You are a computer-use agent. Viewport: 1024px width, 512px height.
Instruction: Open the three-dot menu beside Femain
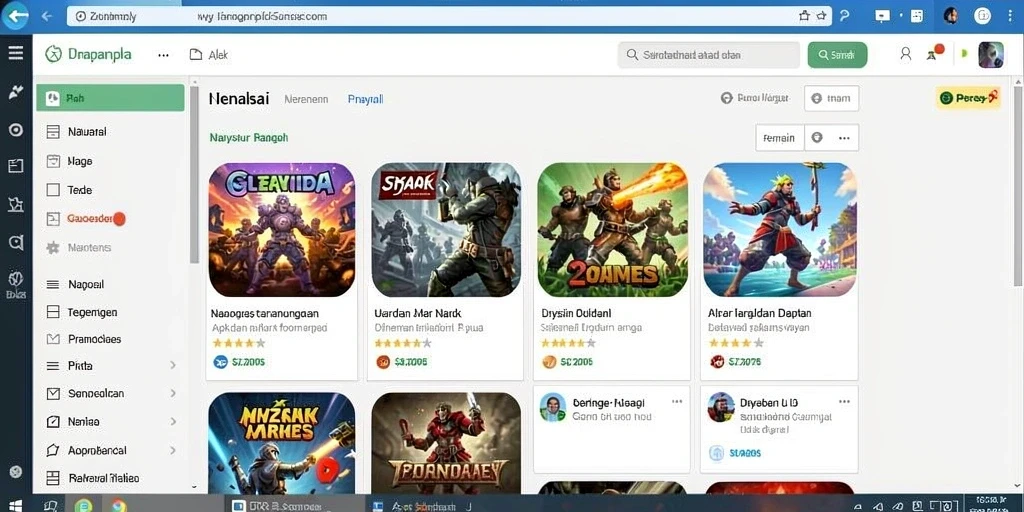[844, 138]
